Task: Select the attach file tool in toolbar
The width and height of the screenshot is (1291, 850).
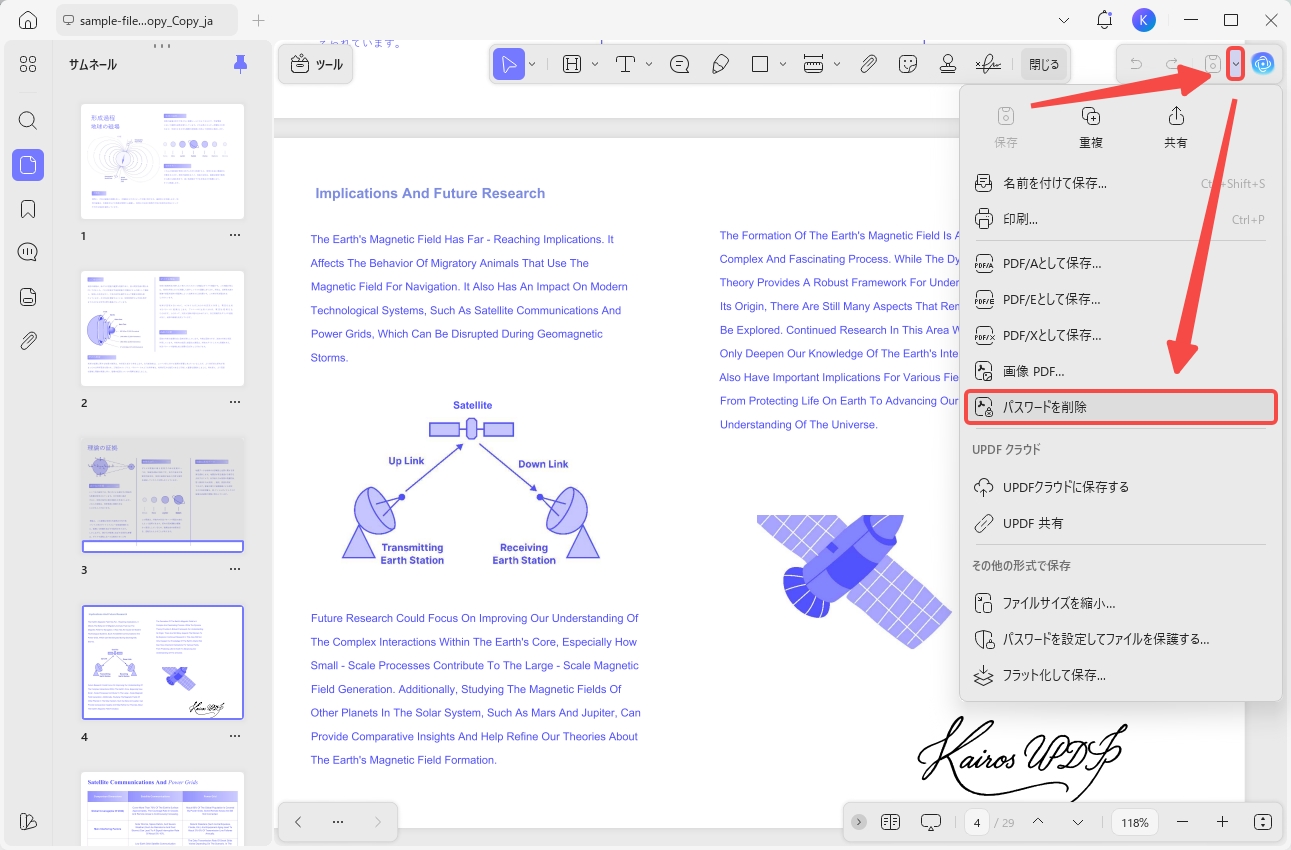Action: click(x=868, y=64)
